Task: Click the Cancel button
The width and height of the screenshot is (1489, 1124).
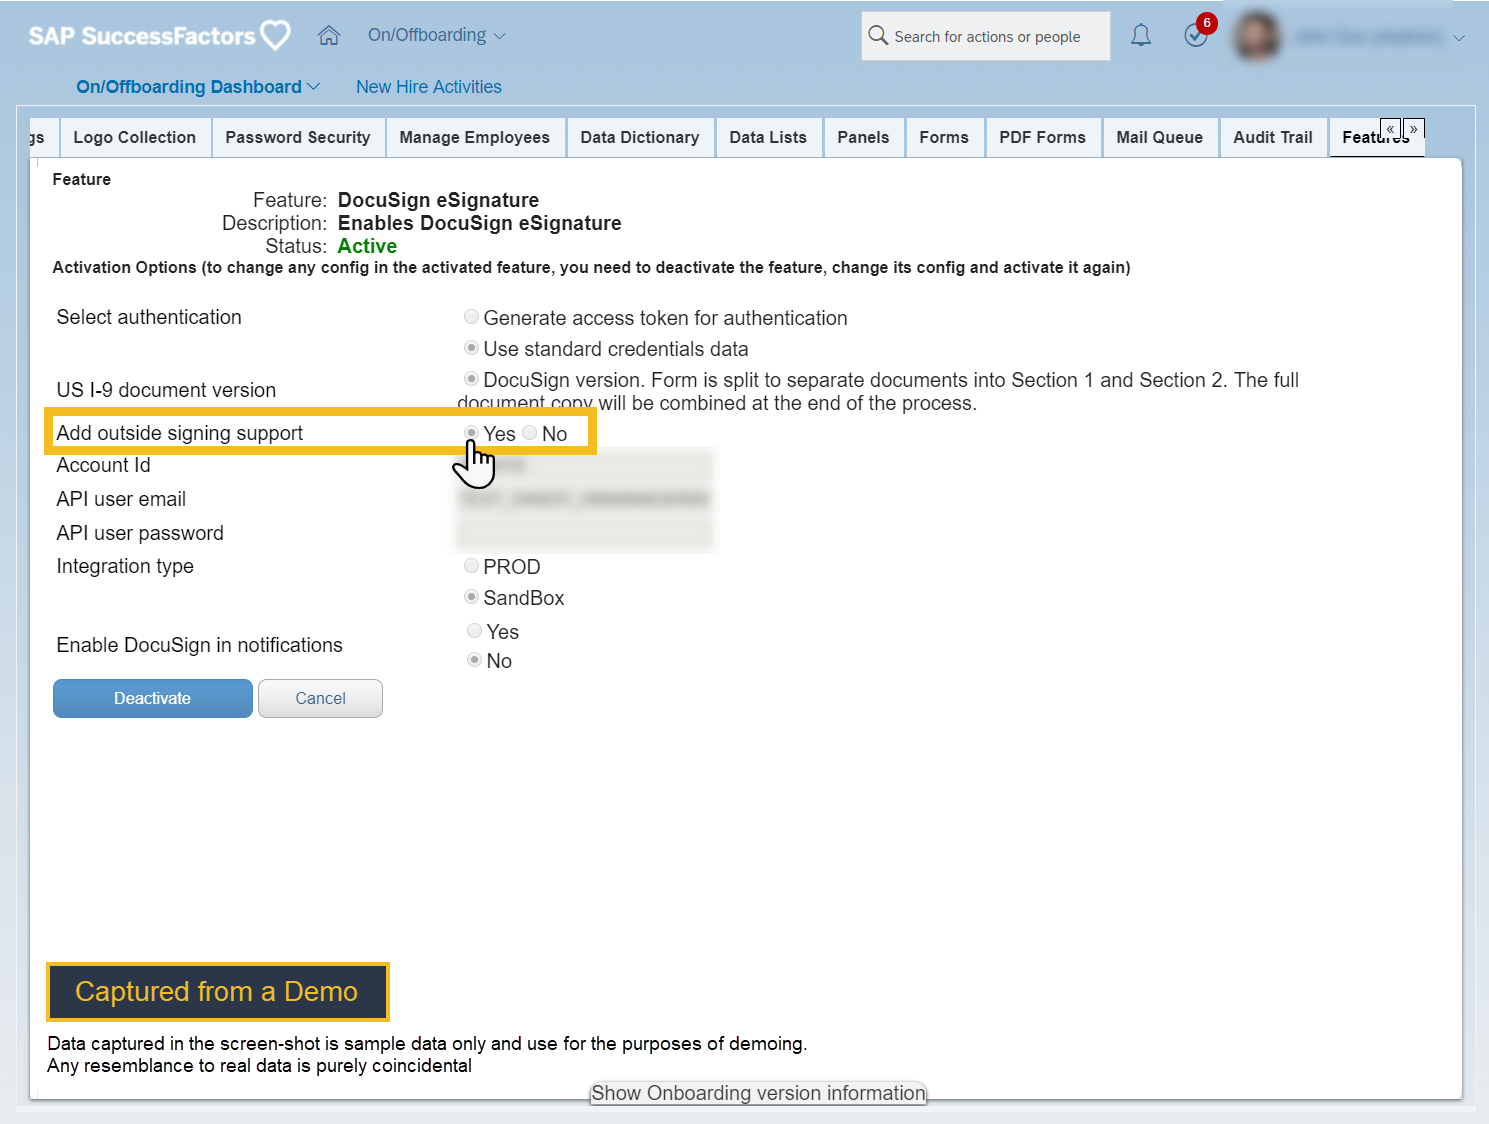Action: 320,698
